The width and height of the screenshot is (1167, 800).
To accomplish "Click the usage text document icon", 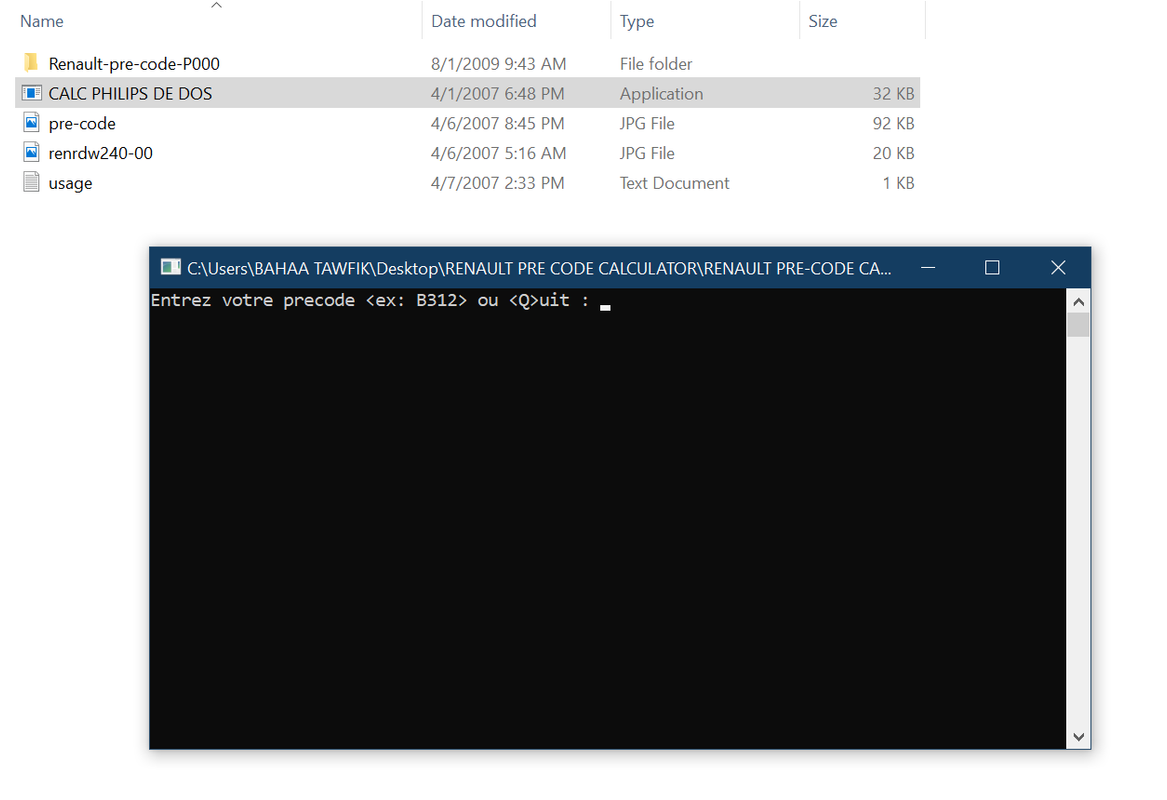I will pyautogui.click(x=31, y=182).
